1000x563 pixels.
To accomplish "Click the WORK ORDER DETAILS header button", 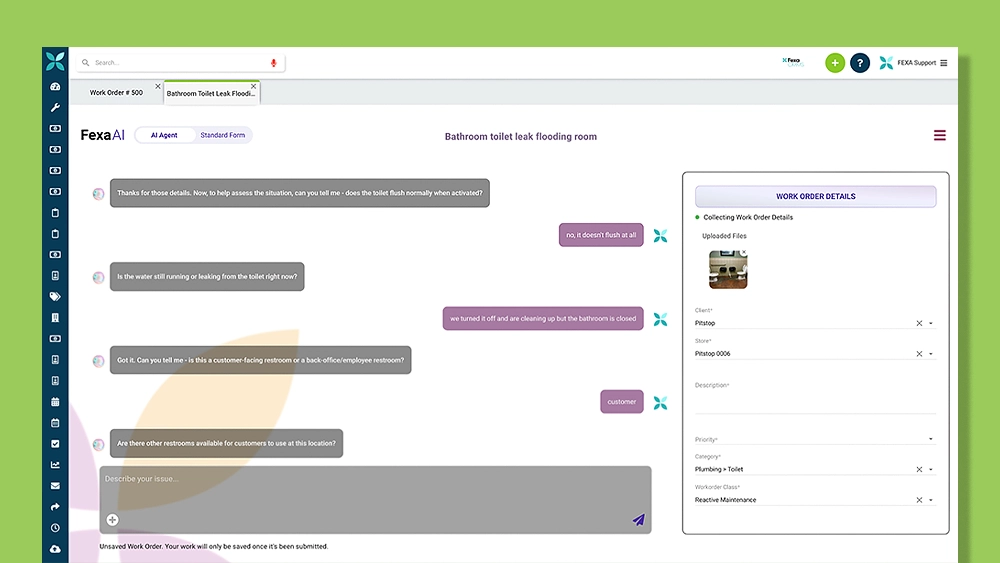I will pos(816,196).
